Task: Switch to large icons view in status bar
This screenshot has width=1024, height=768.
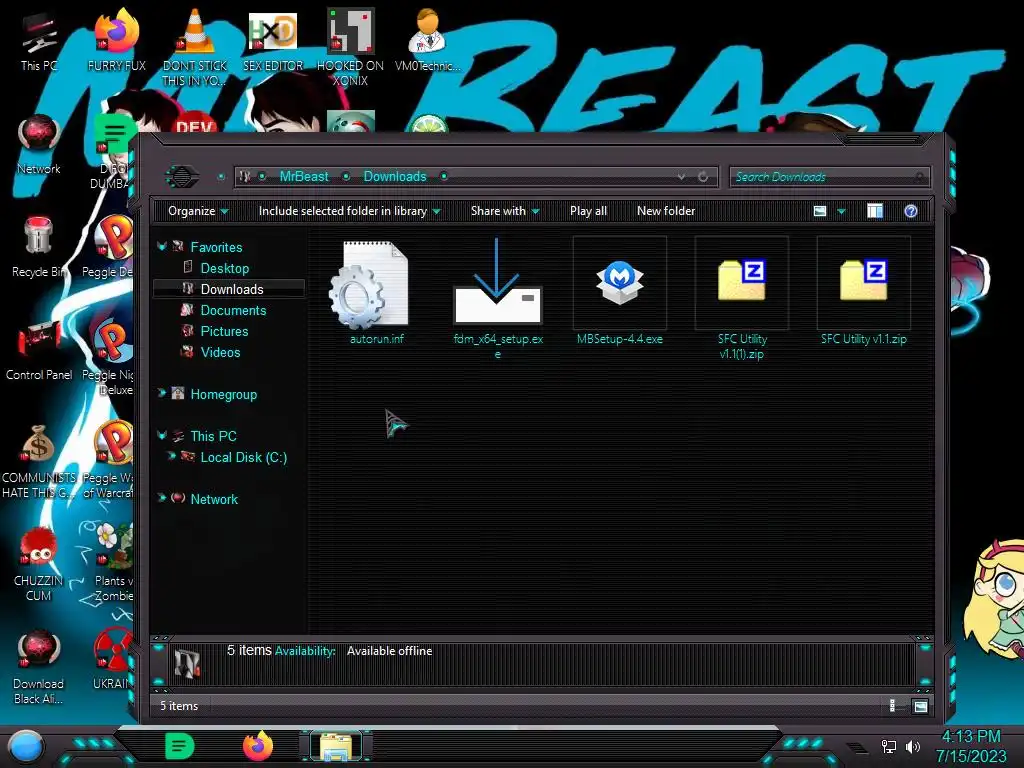Action: pos(920,706)
